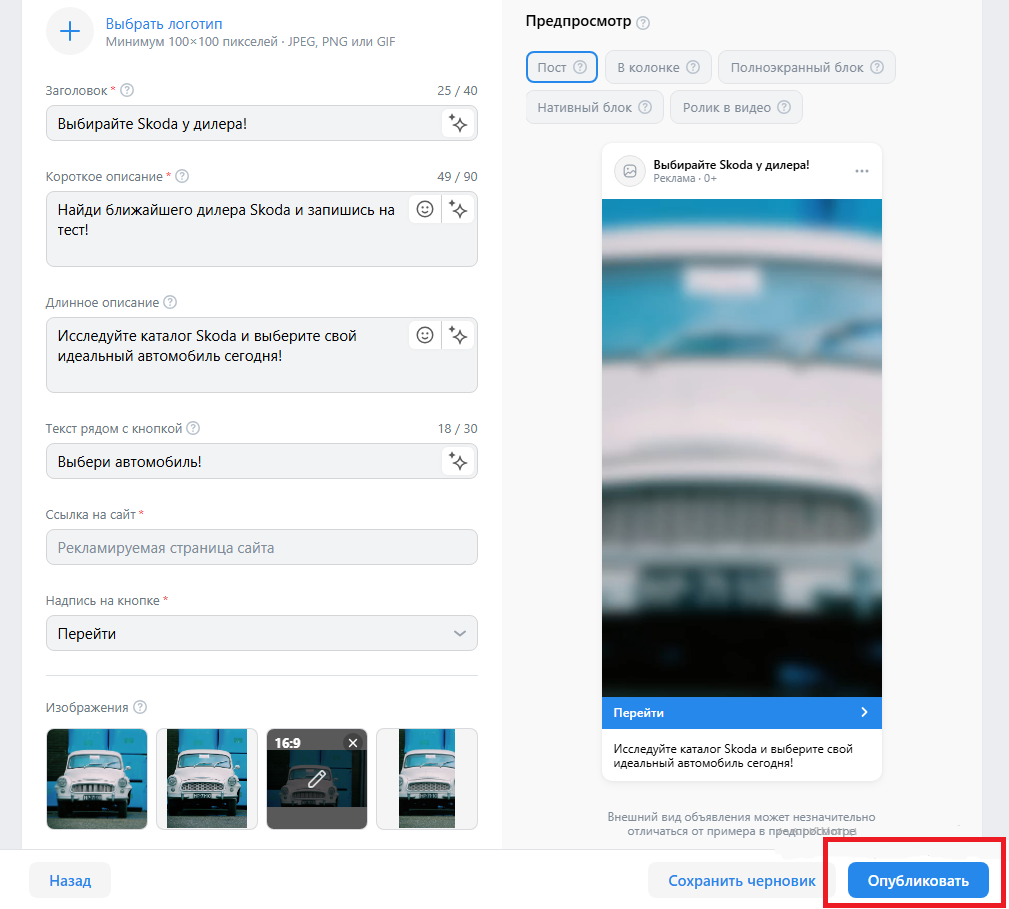The width and height of the screenshot is (1009, 909).
Task: Select 'Нативный блок' preview format
Action: click(x=594, y=107)
